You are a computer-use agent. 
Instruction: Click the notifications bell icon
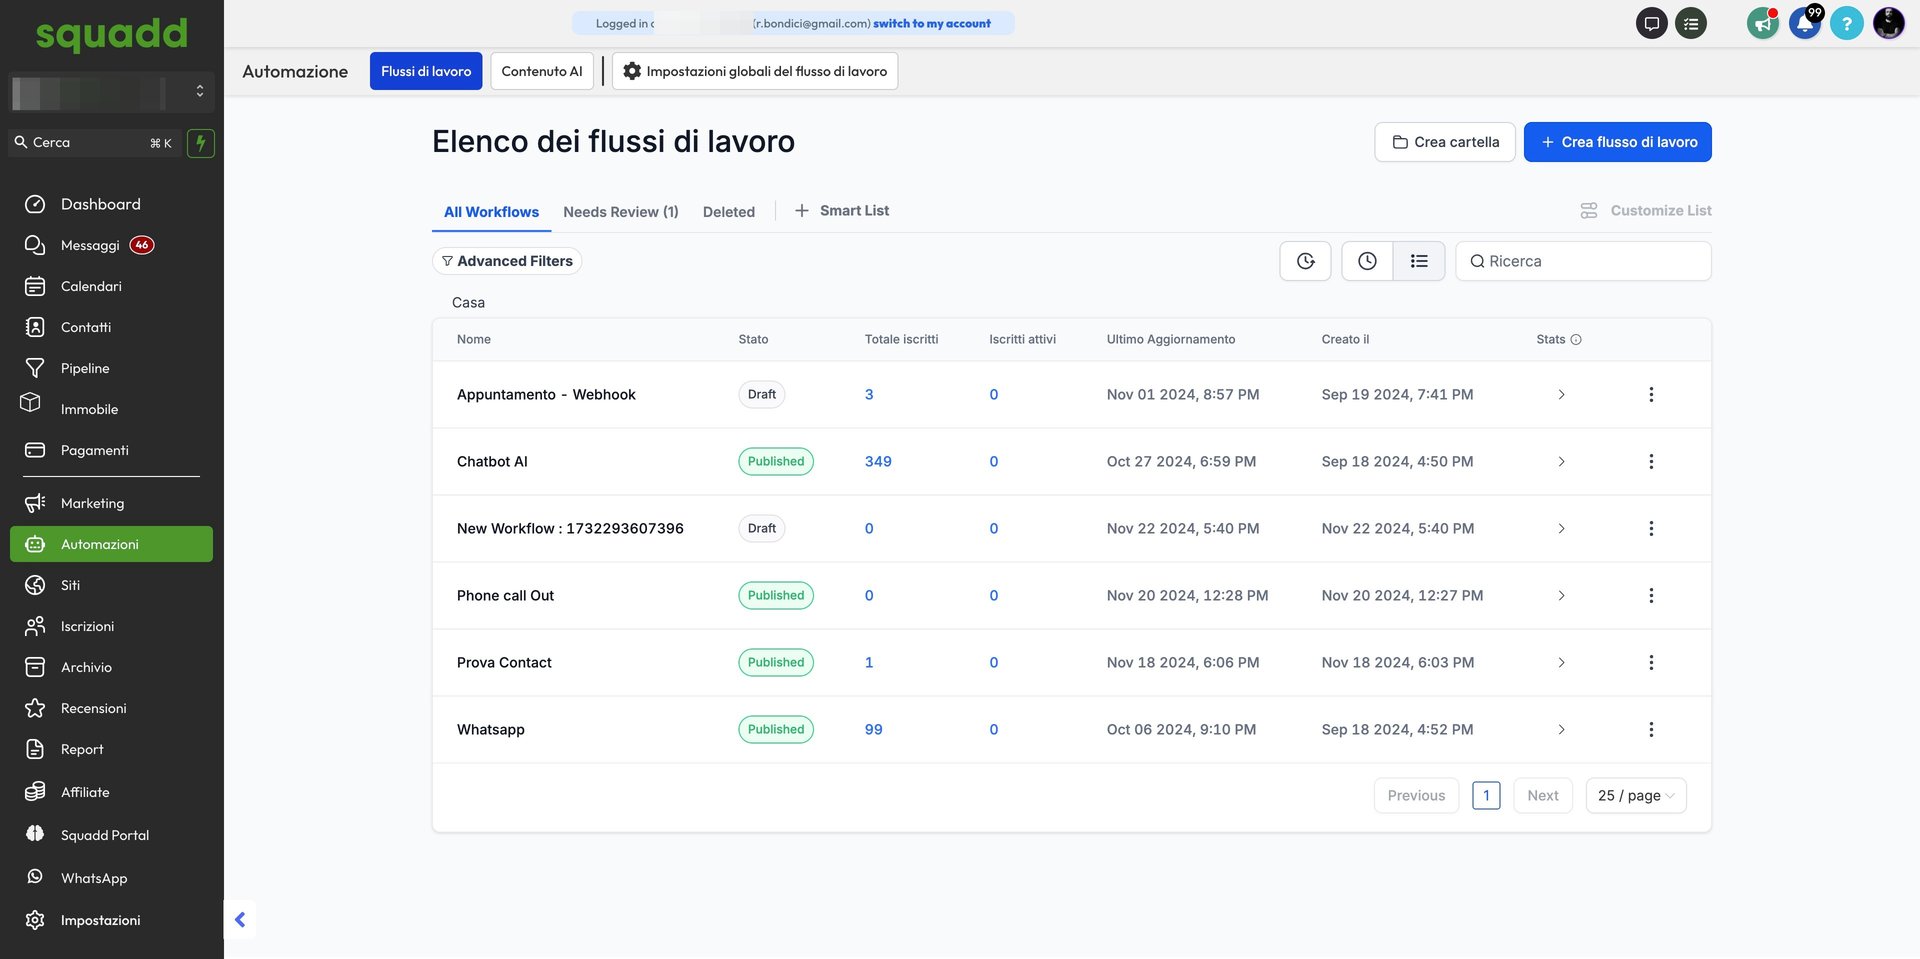pos(1804,23)
